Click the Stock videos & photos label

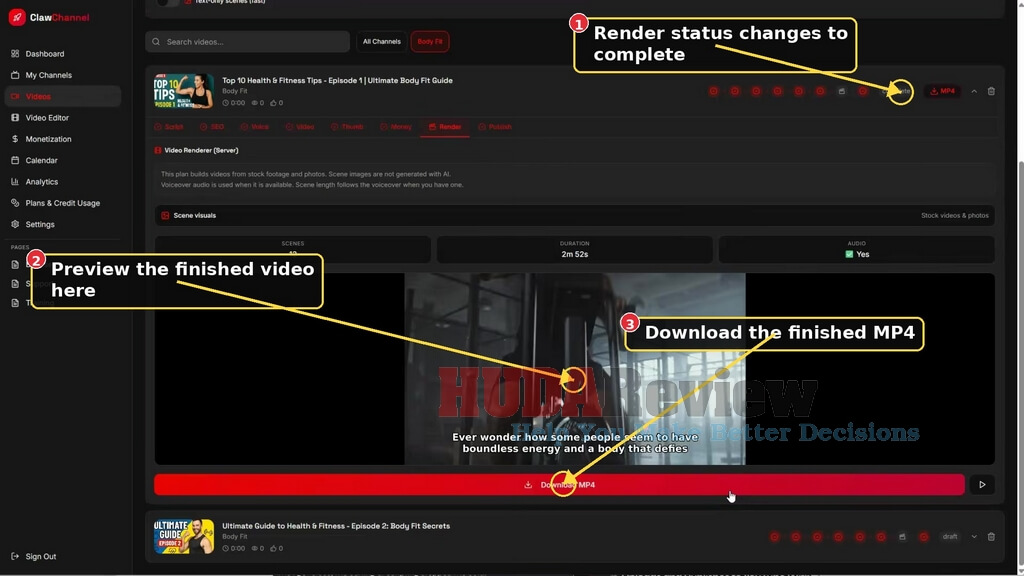954,216
